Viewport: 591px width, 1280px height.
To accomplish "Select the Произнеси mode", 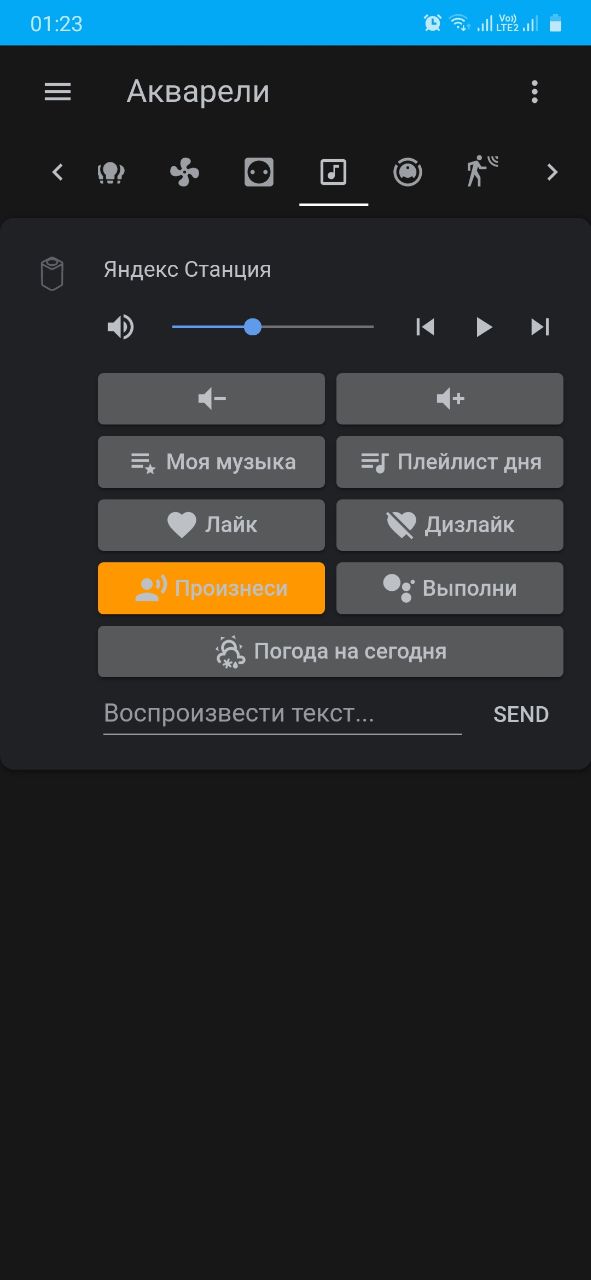I will [x=212, y=588].
